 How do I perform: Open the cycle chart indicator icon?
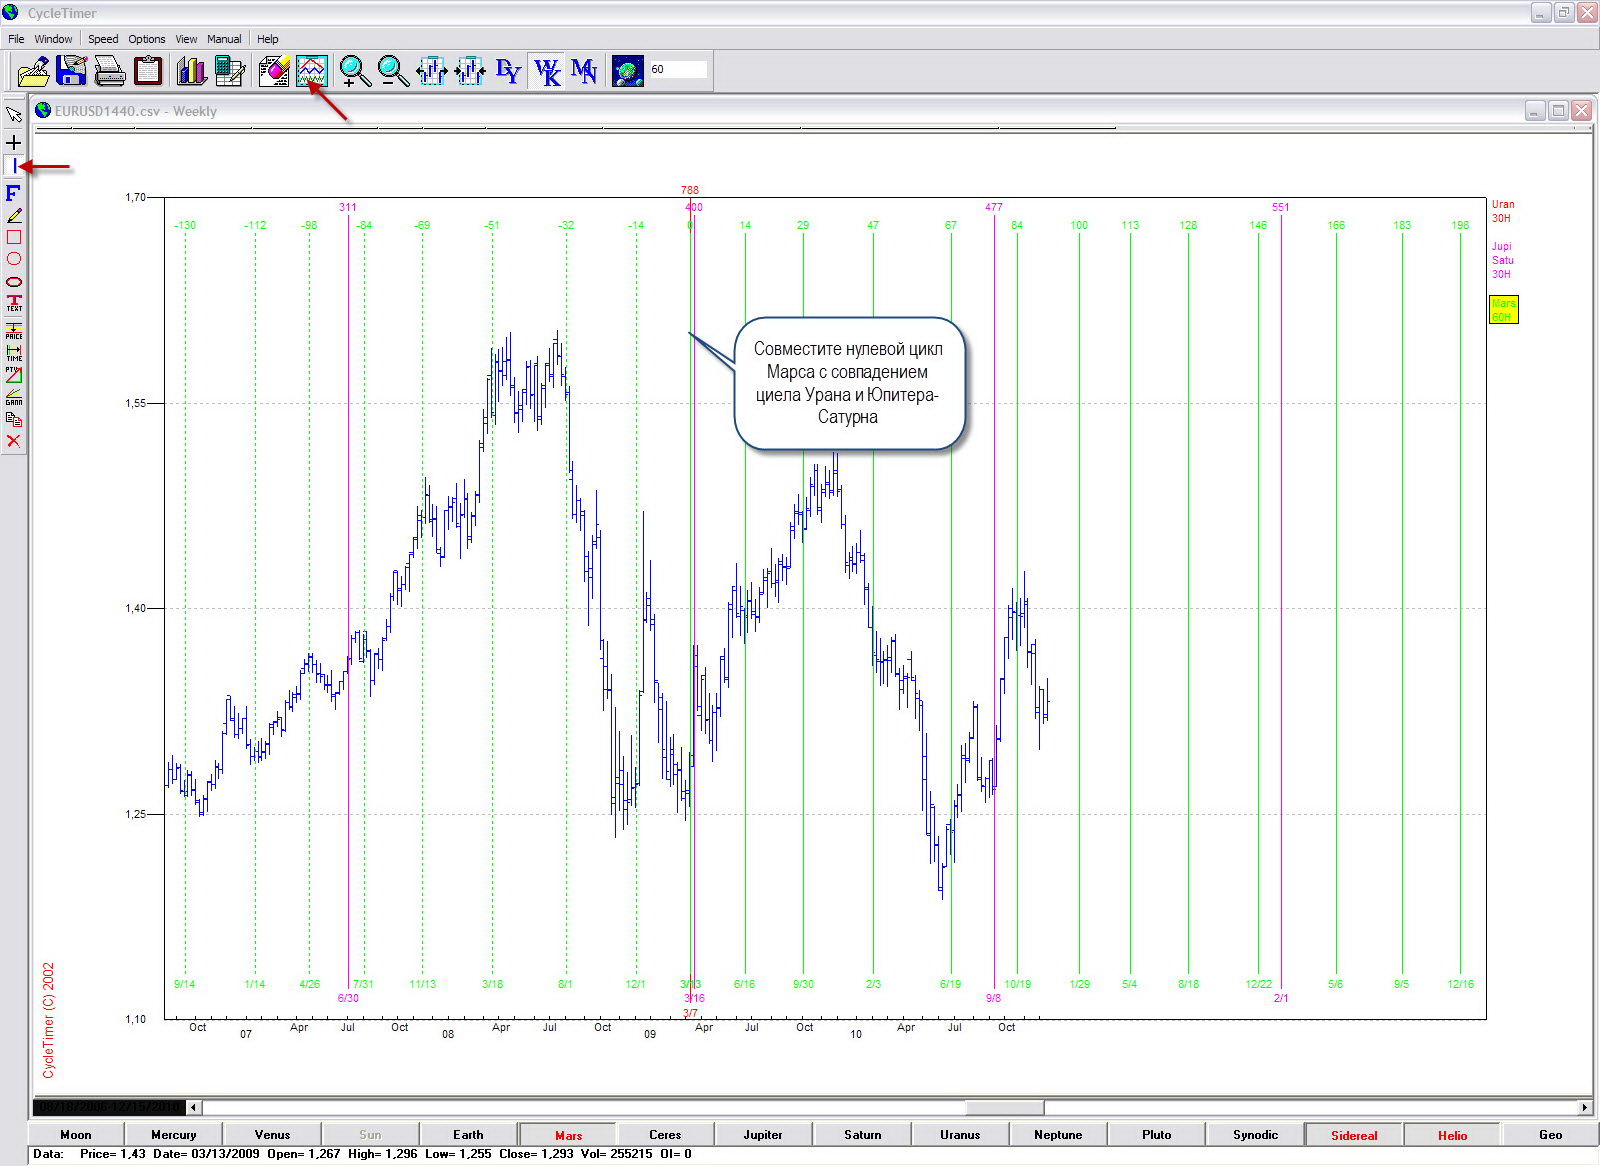coord(312,70)
